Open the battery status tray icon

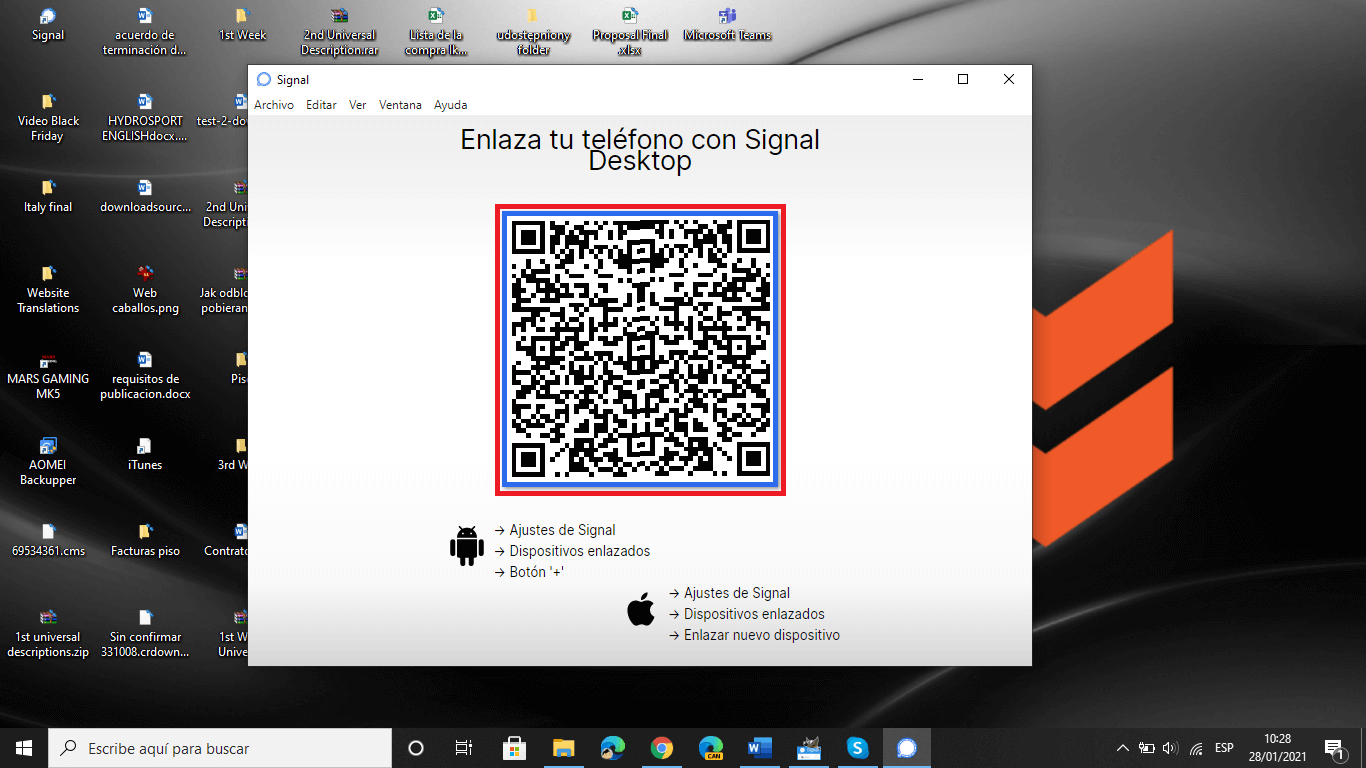coord(1147,748)
